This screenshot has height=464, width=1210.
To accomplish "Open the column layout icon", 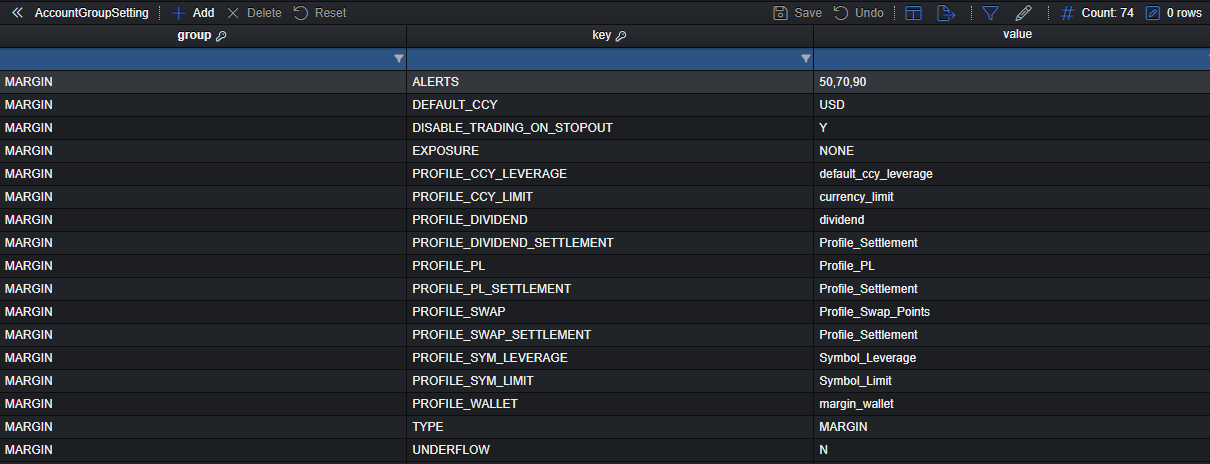I will click(913, 13).
